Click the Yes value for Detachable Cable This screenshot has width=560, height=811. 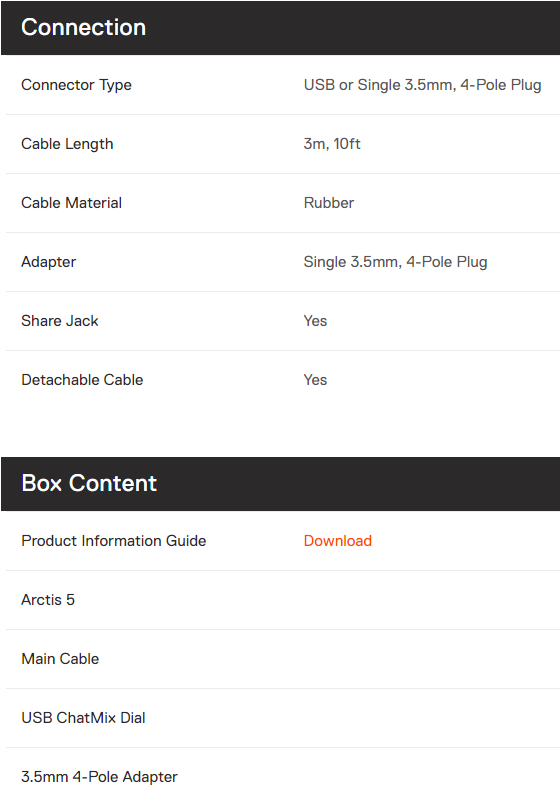(x=315, y=380)
